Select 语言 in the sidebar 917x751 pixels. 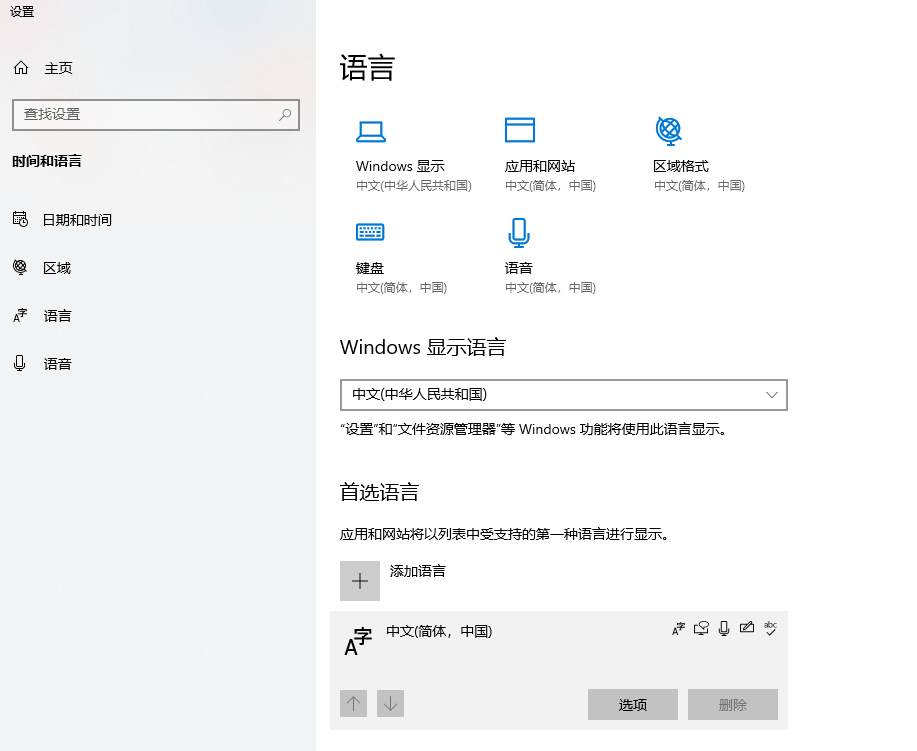pos(57,316)
